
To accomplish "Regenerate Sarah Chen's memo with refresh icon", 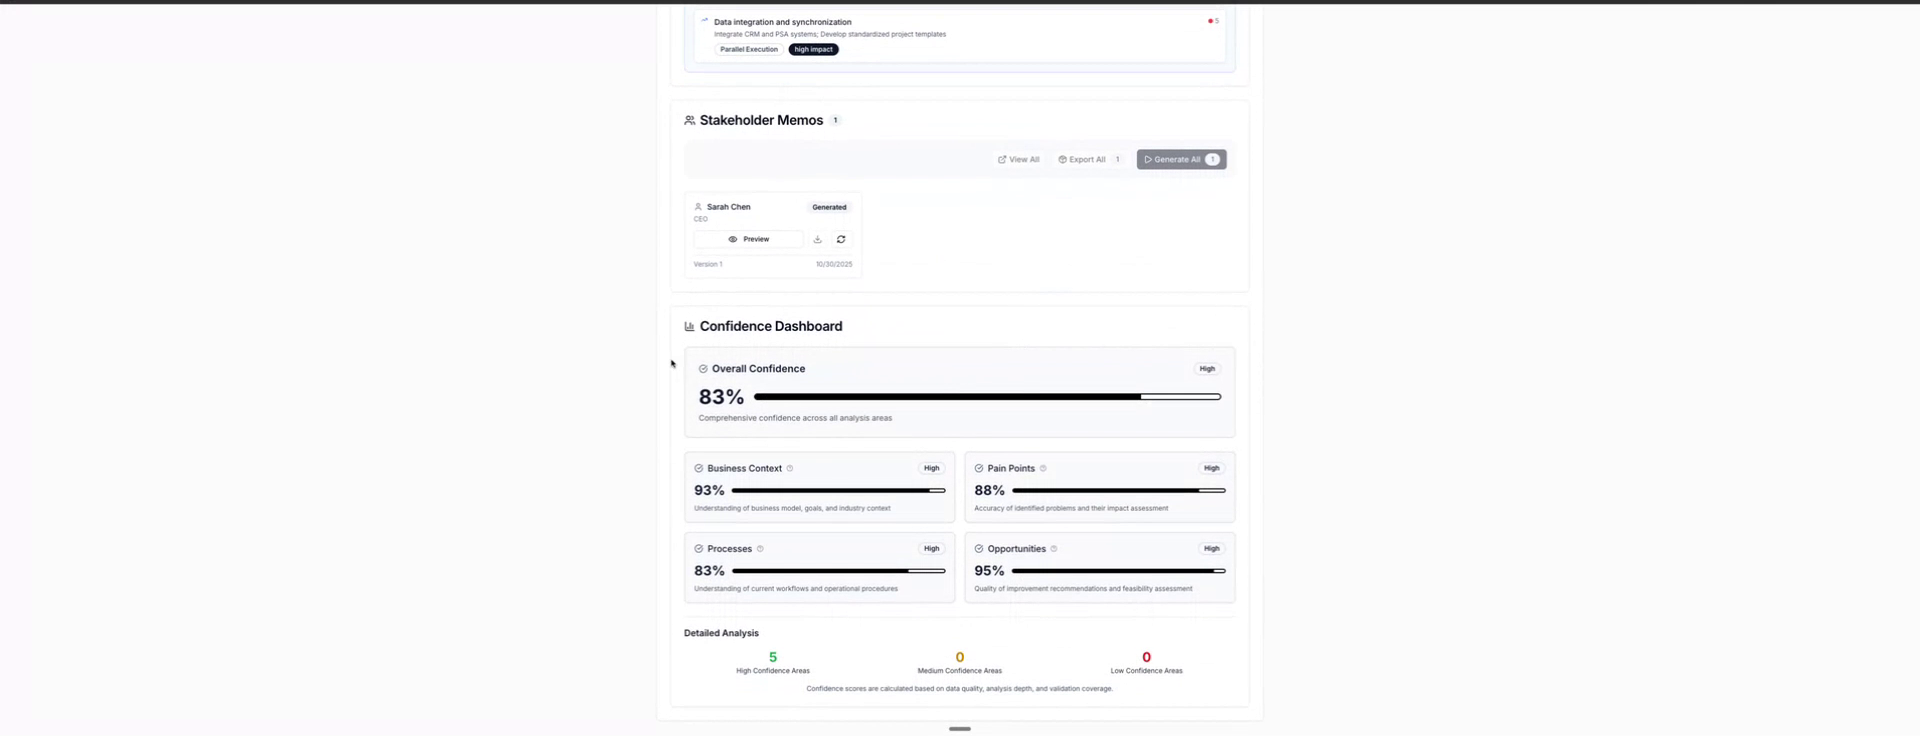I will (841, 239).
